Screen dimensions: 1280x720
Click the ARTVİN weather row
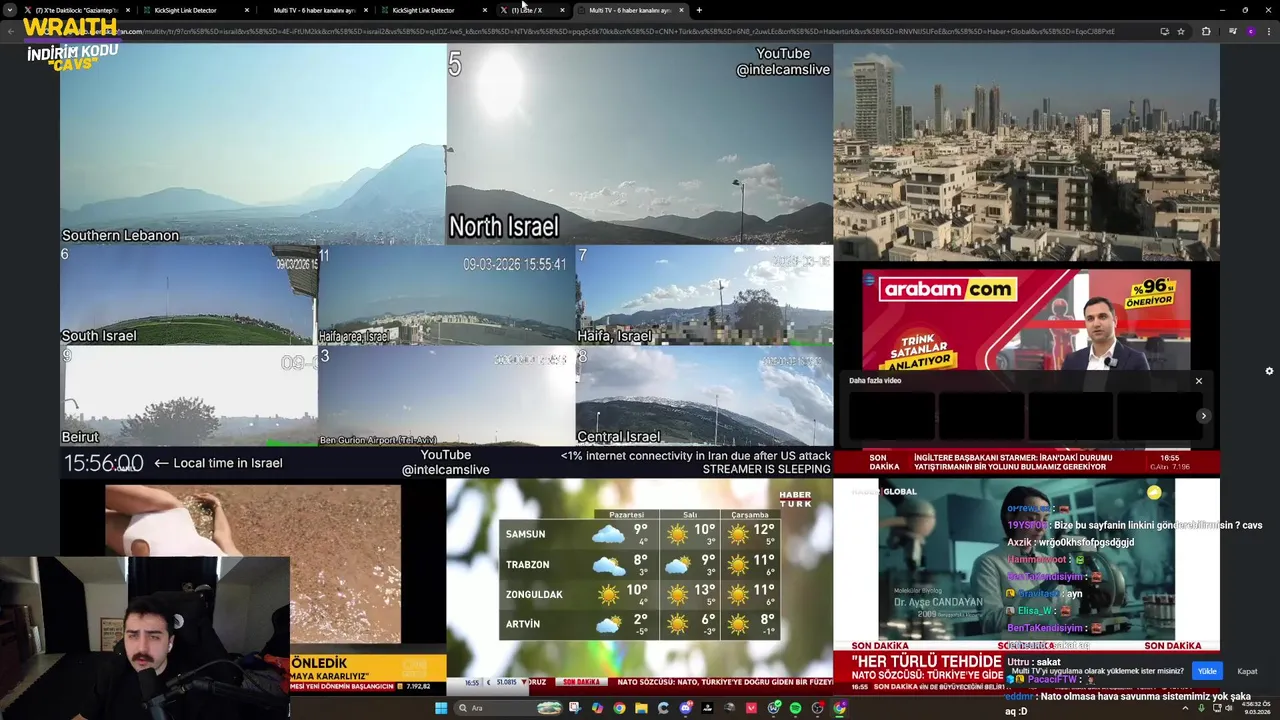[638, 624]
